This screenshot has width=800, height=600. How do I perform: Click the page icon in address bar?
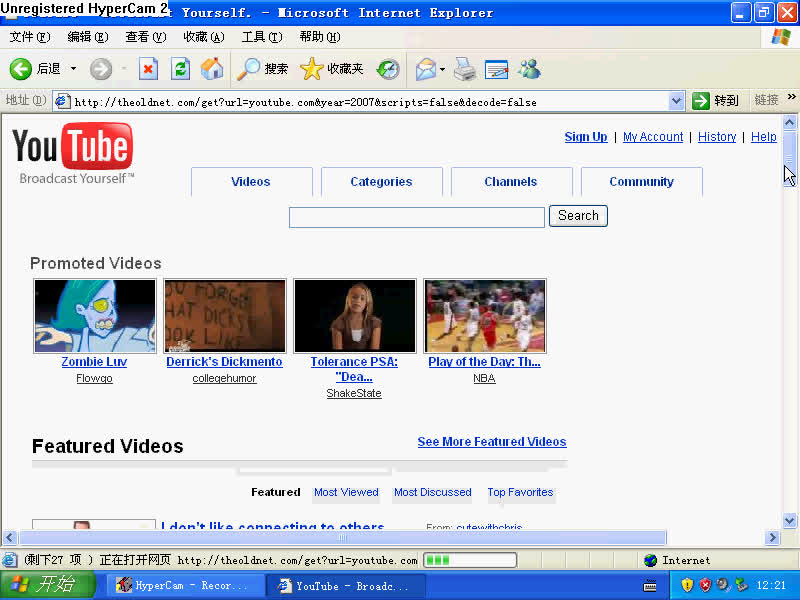pyautogui.click(x=62, y=101)
